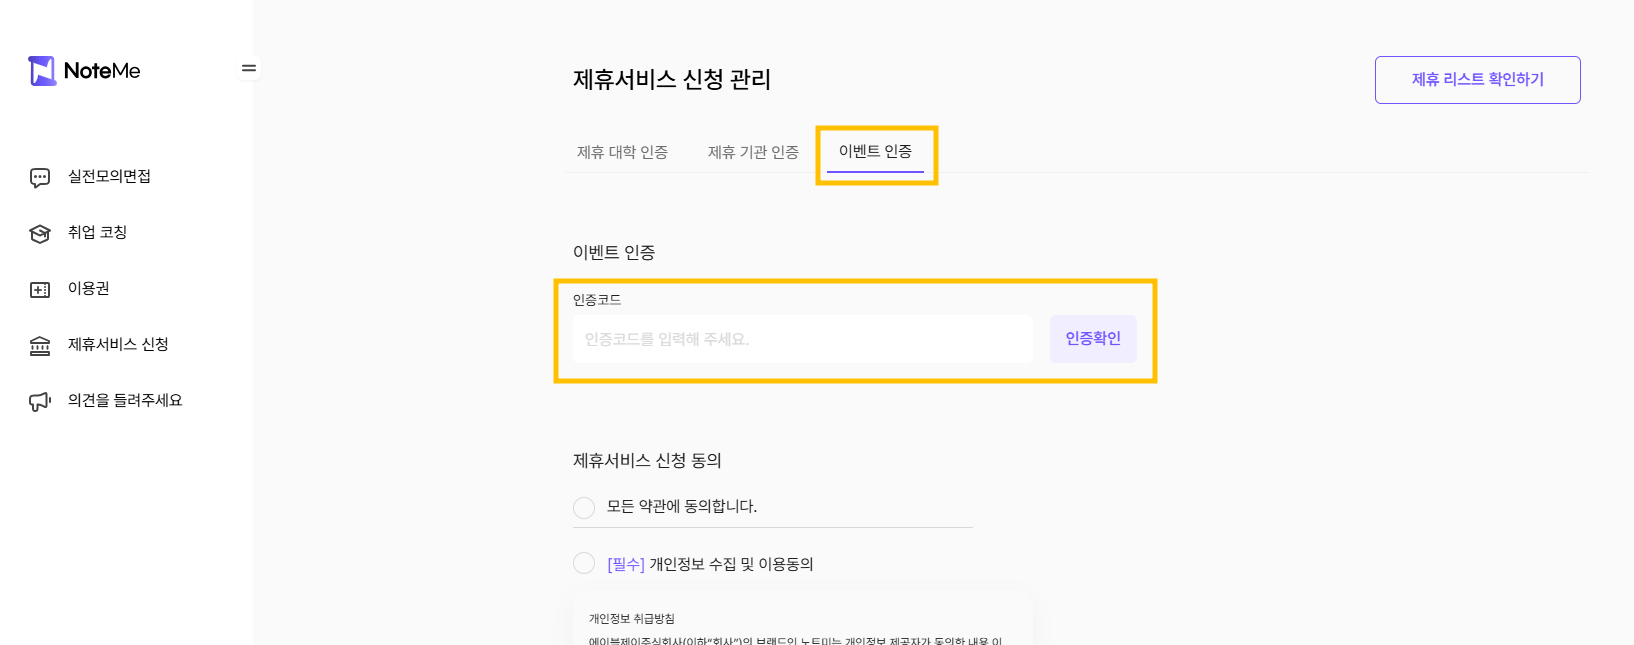This screenshot has width=1634, height=645.
Task: Click the 취업 코칭 graduation cap icon
Action: [x=40, y=234]
